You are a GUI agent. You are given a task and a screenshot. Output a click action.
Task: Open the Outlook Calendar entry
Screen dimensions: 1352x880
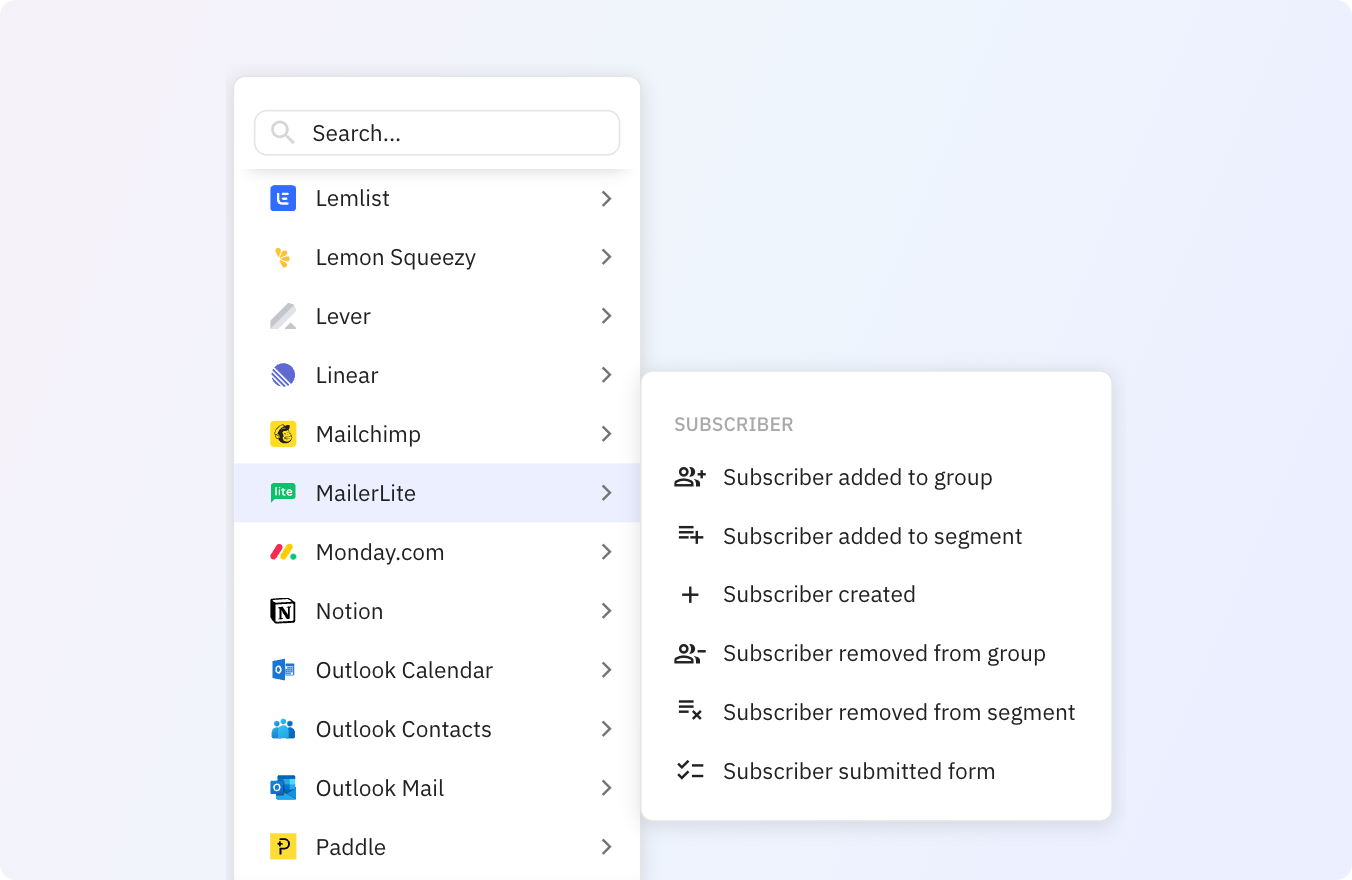point(437,670)
